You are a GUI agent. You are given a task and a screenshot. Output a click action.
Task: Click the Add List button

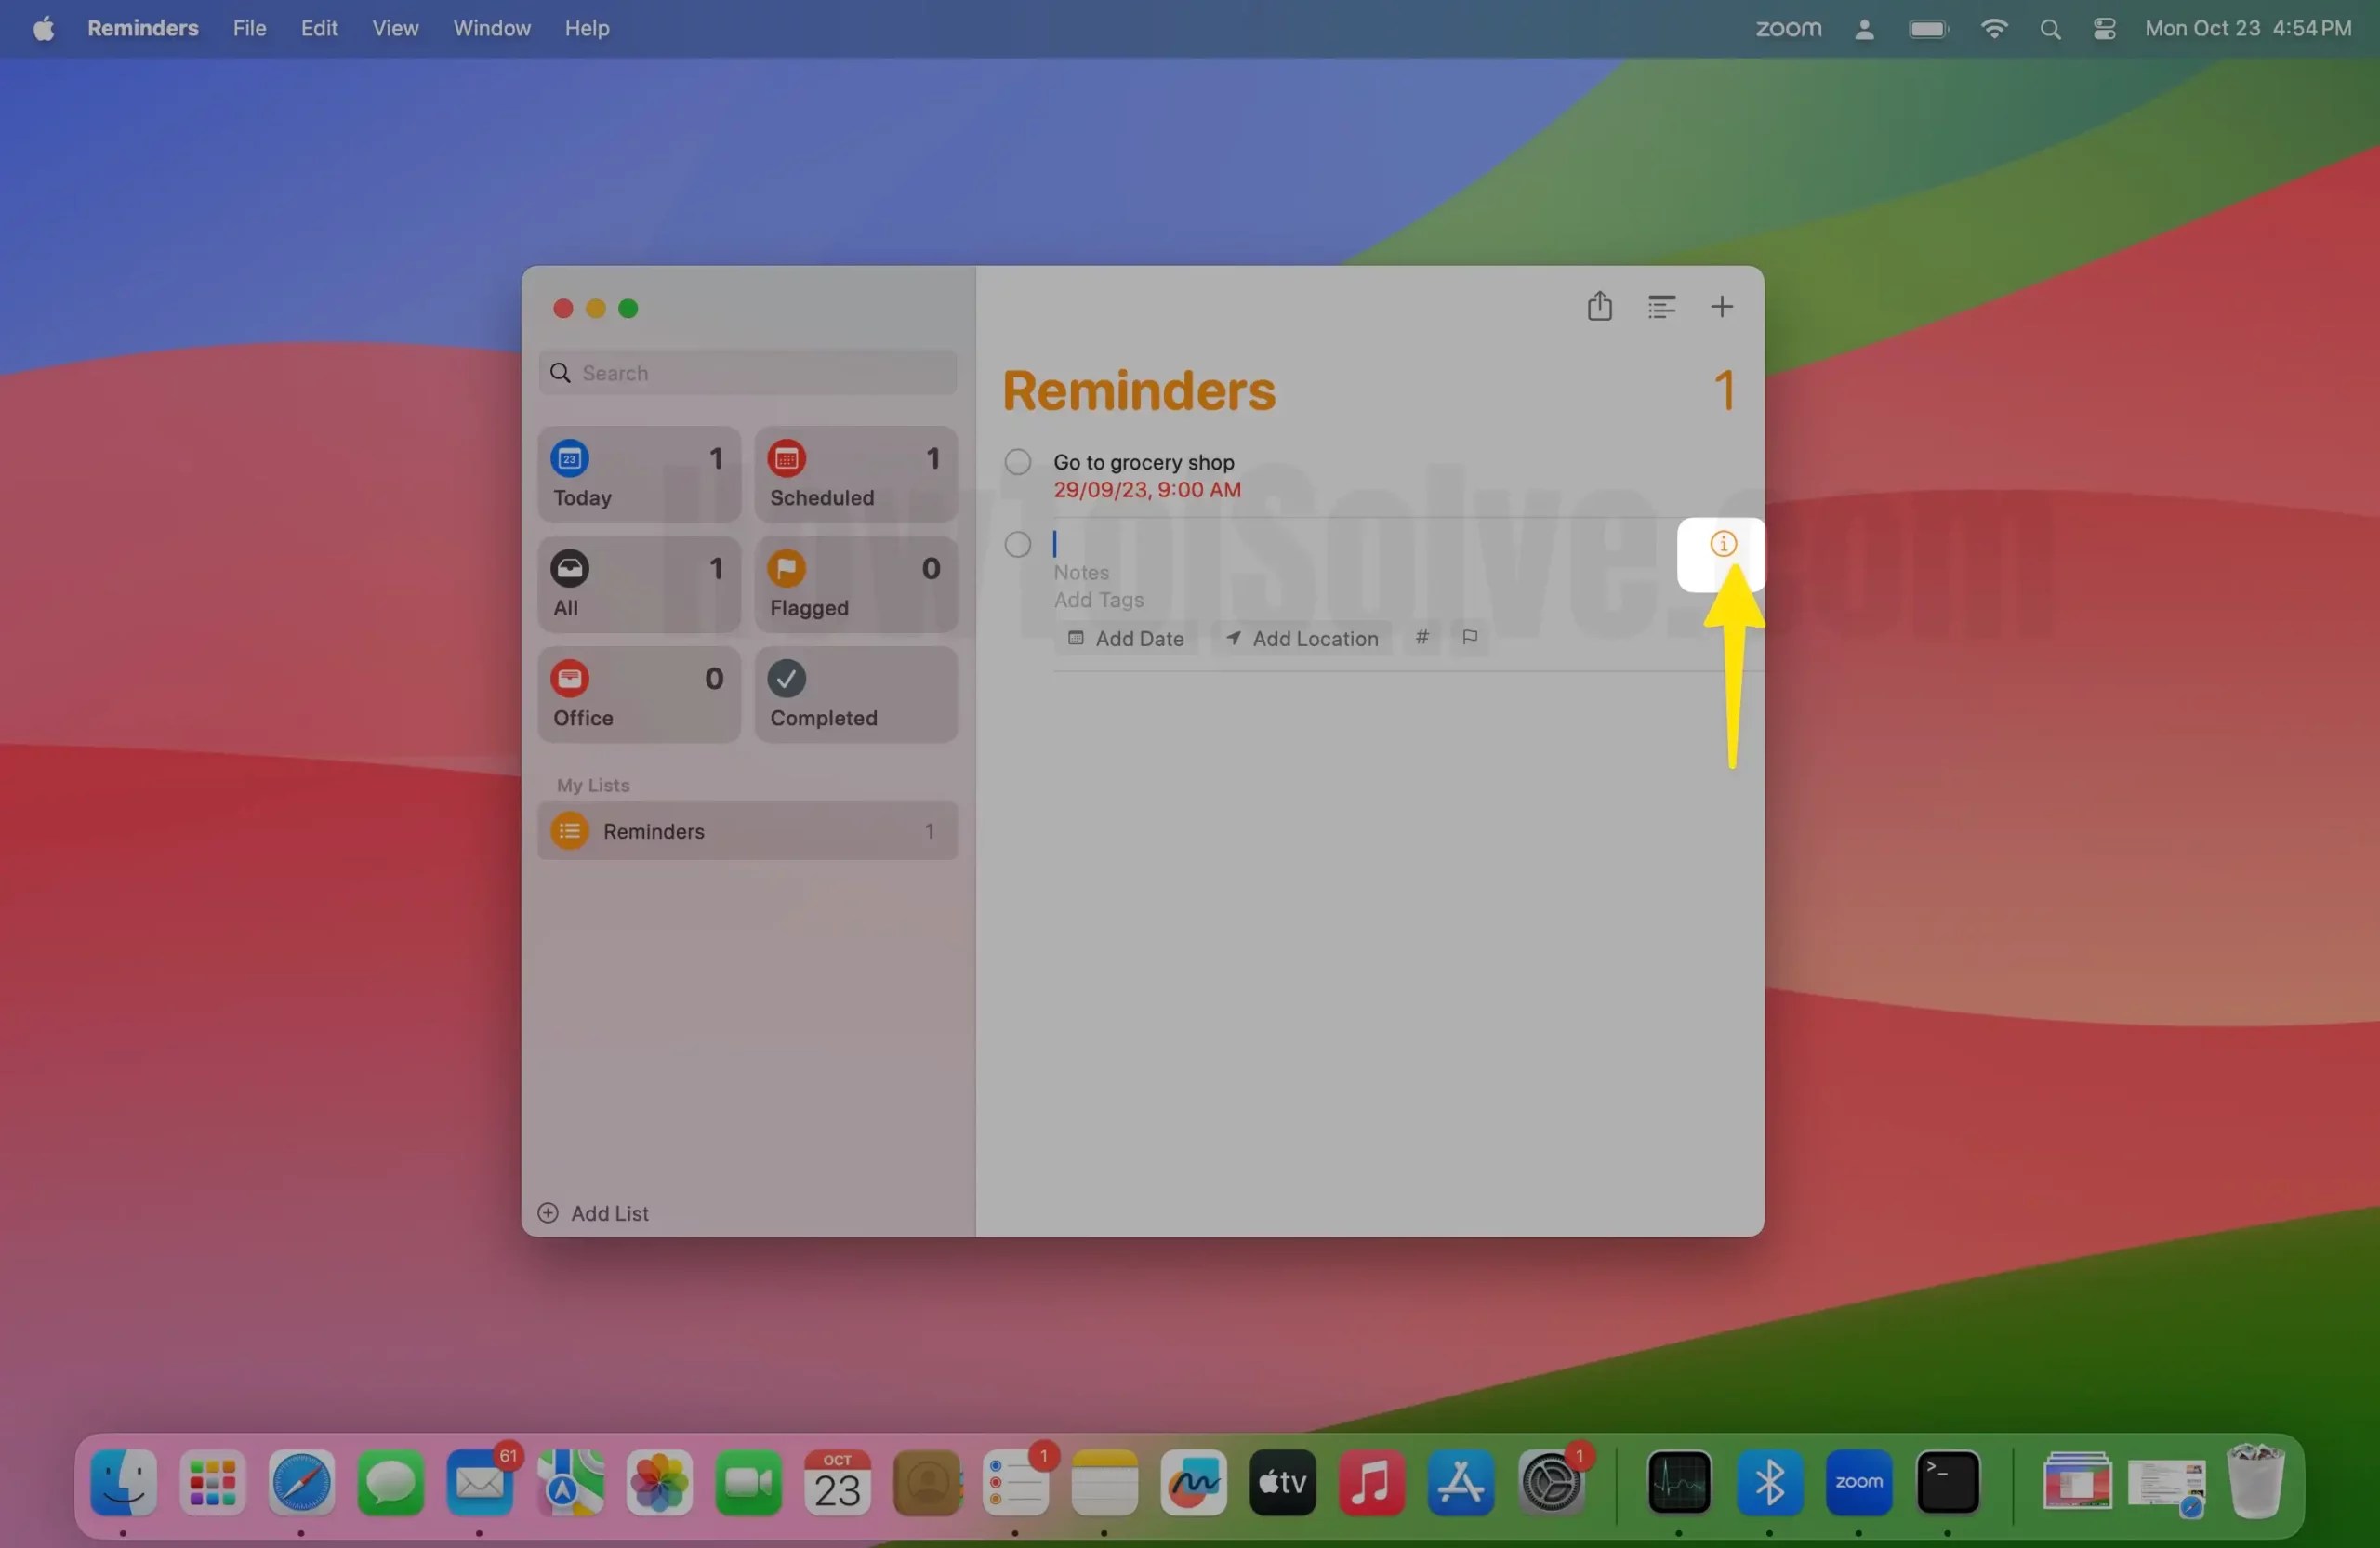click(x=592, y=1213)
